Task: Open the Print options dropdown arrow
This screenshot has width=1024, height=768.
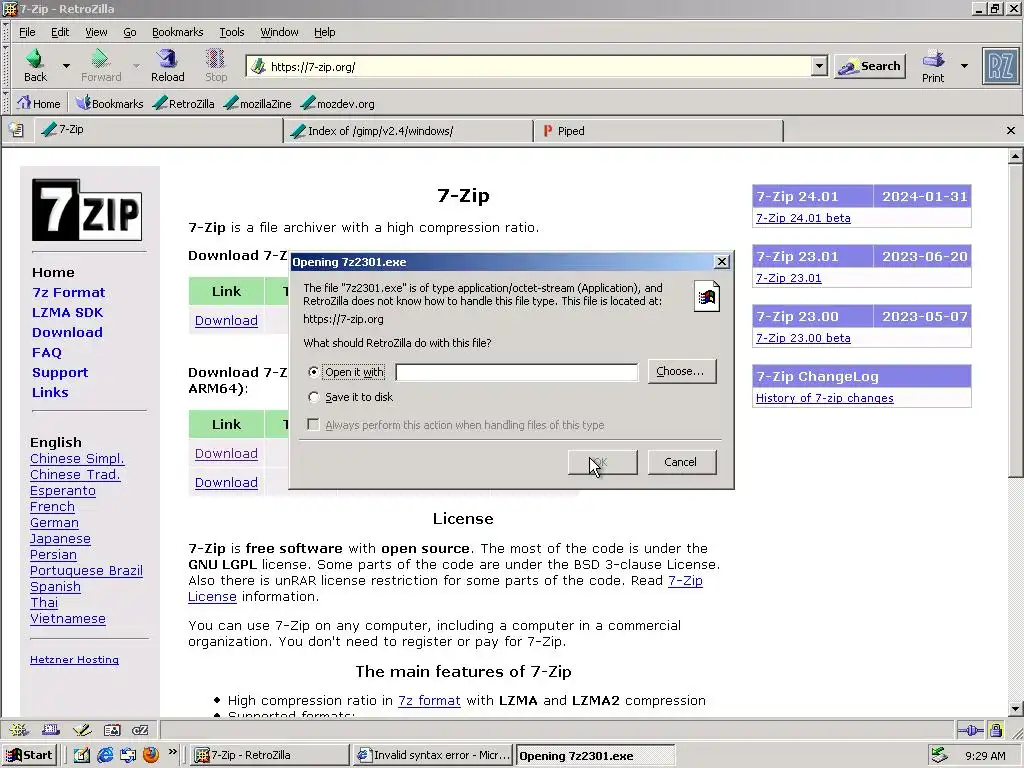Action: tap(964, 65)
